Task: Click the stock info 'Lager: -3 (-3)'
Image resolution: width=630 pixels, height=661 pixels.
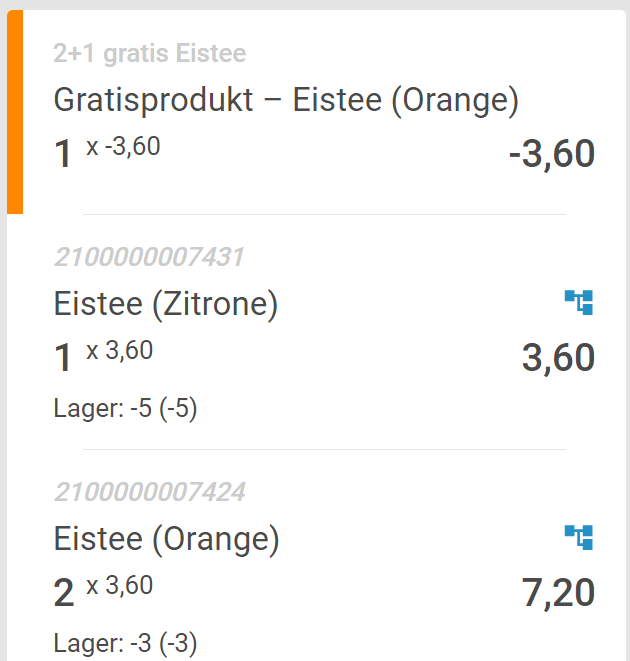Action: click(125, 643)
